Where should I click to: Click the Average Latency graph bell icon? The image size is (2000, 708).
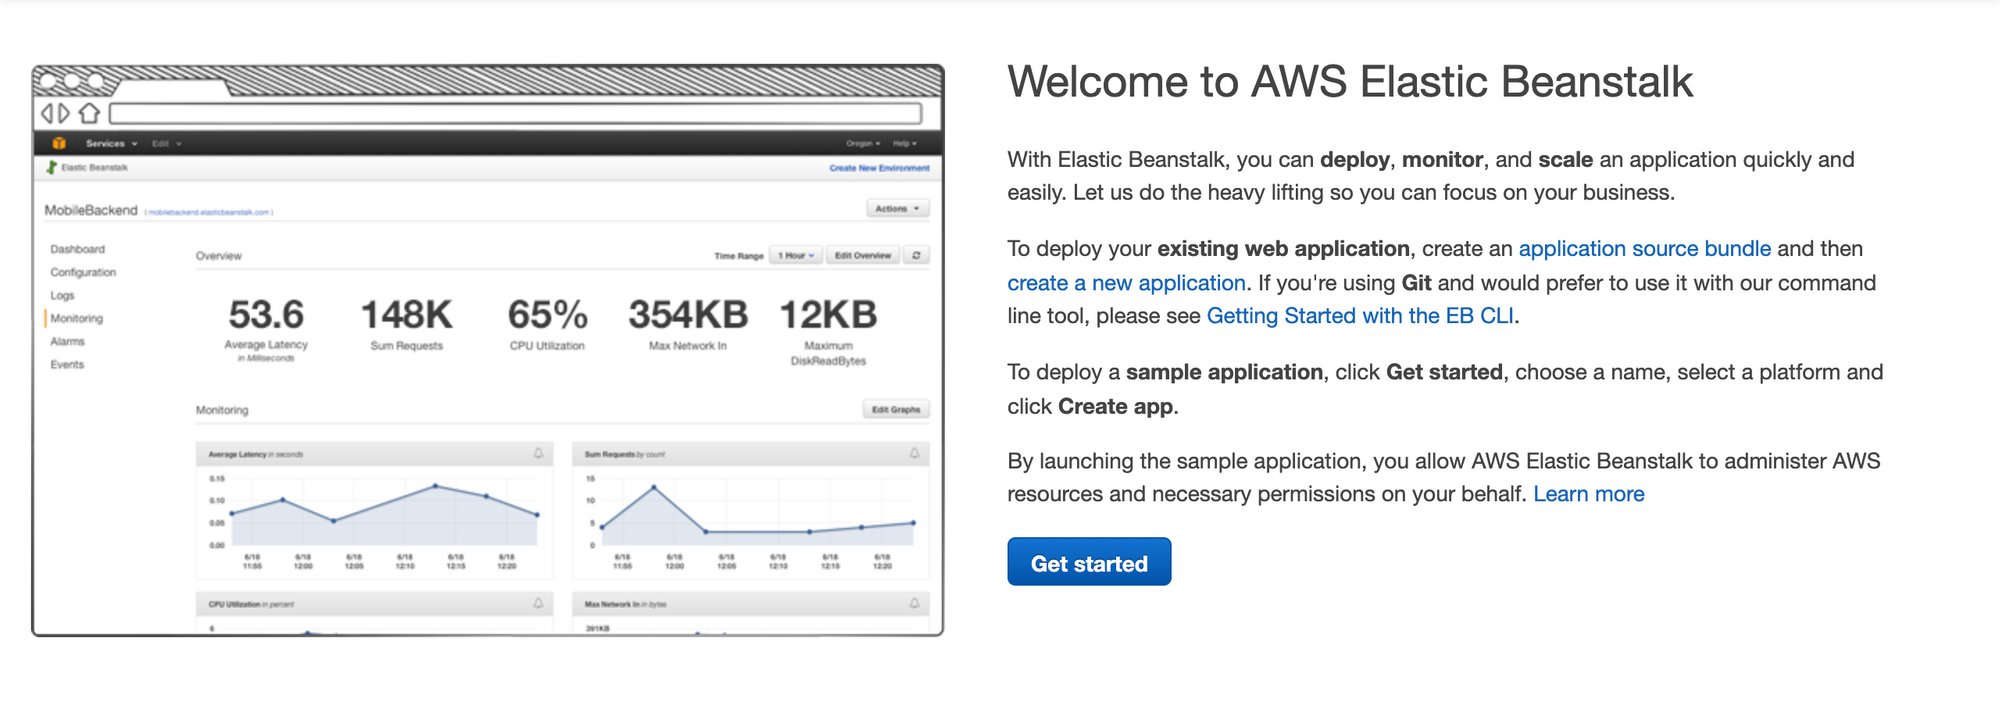tap(538, 454)
